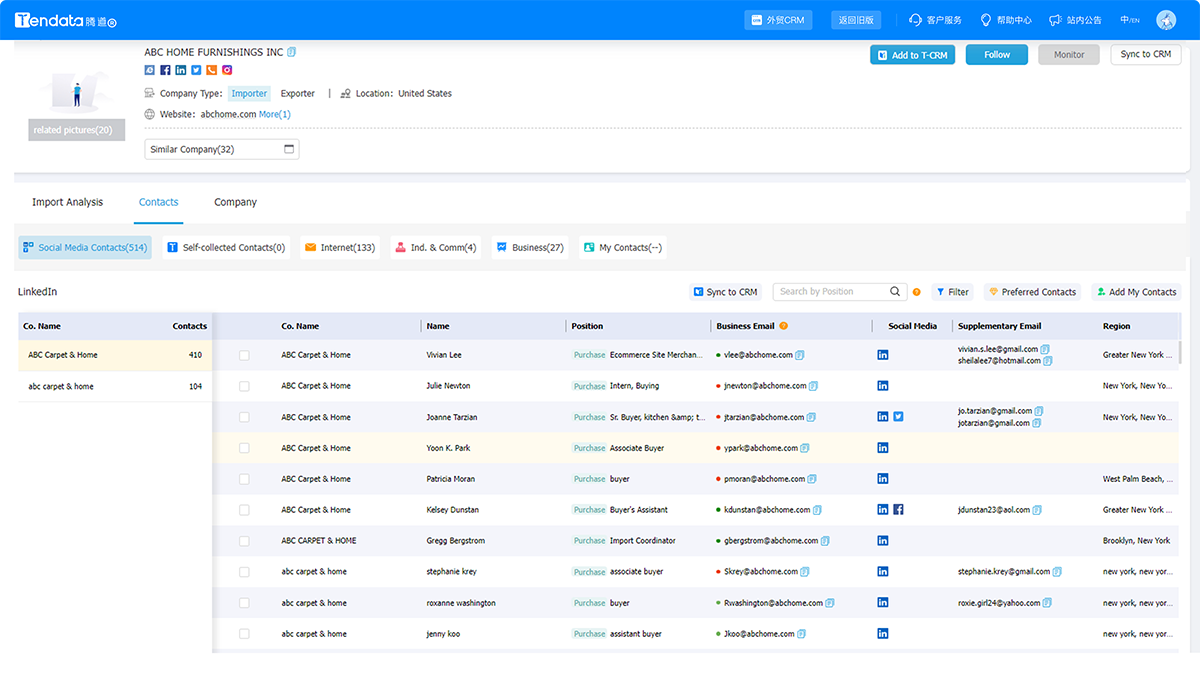
Task: Open Julie Newton's LinkedIn profile icon
Action: pos(883,386)
